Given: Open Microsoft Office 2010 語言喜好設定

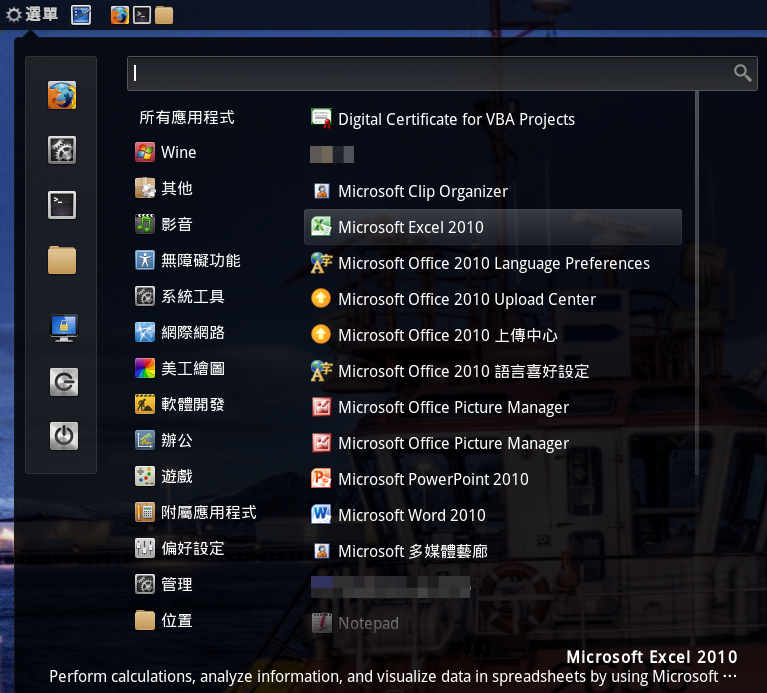Looking at the screenshot, I should [x=493, y=371].
